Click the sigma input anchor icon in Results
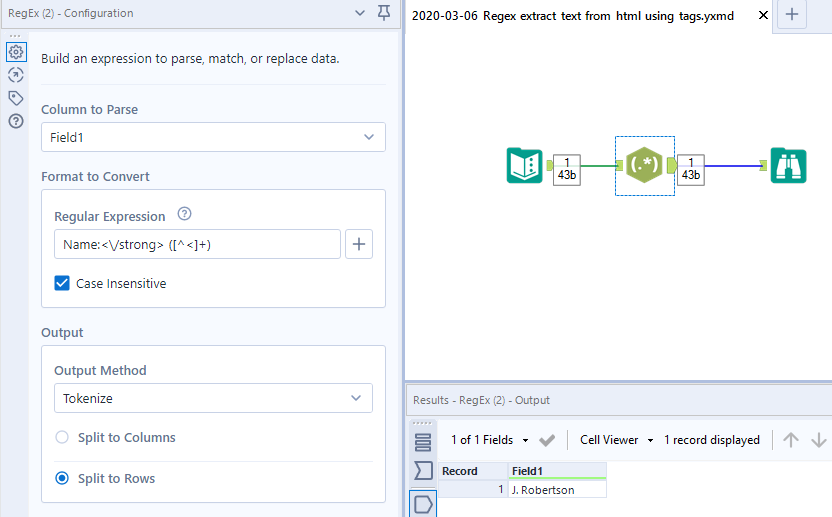 click(x=423, y=471)
